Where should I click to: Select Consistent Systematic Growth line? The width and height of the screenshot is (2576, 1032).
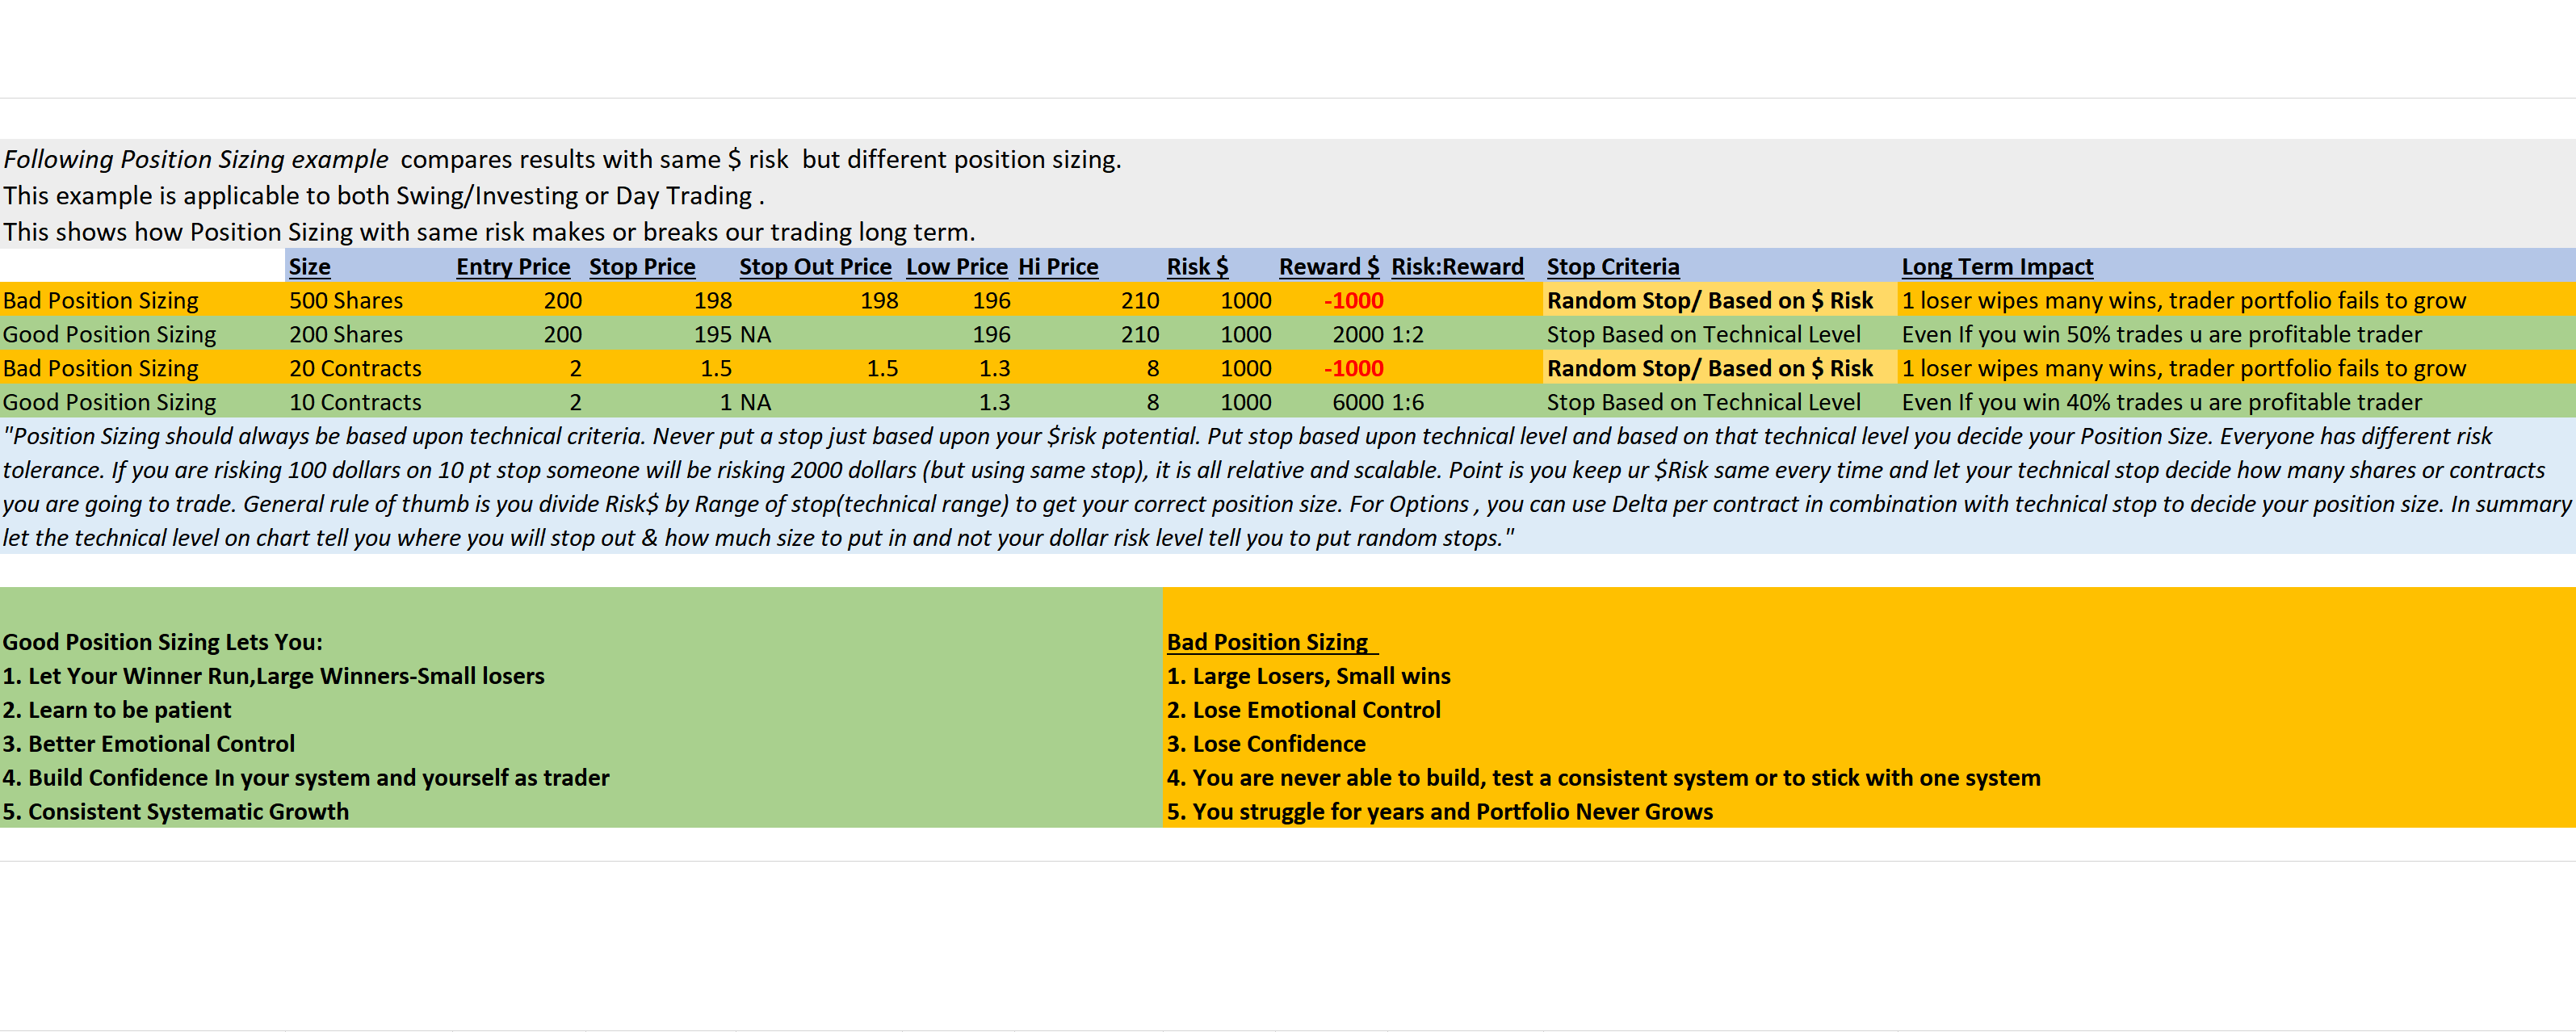[176, 812]
